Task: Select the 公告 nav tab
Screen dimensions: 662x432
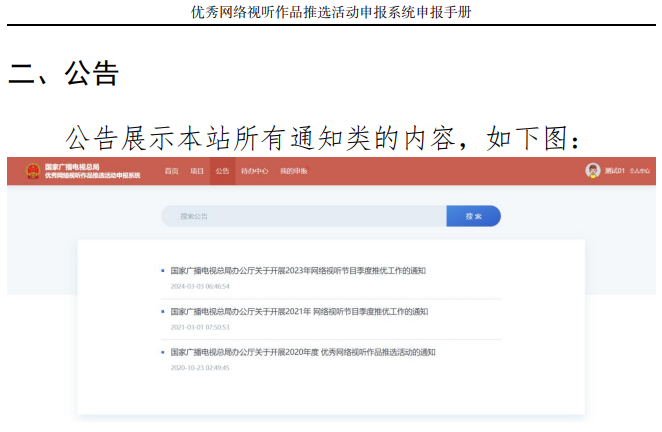Action: pos(223,171)
